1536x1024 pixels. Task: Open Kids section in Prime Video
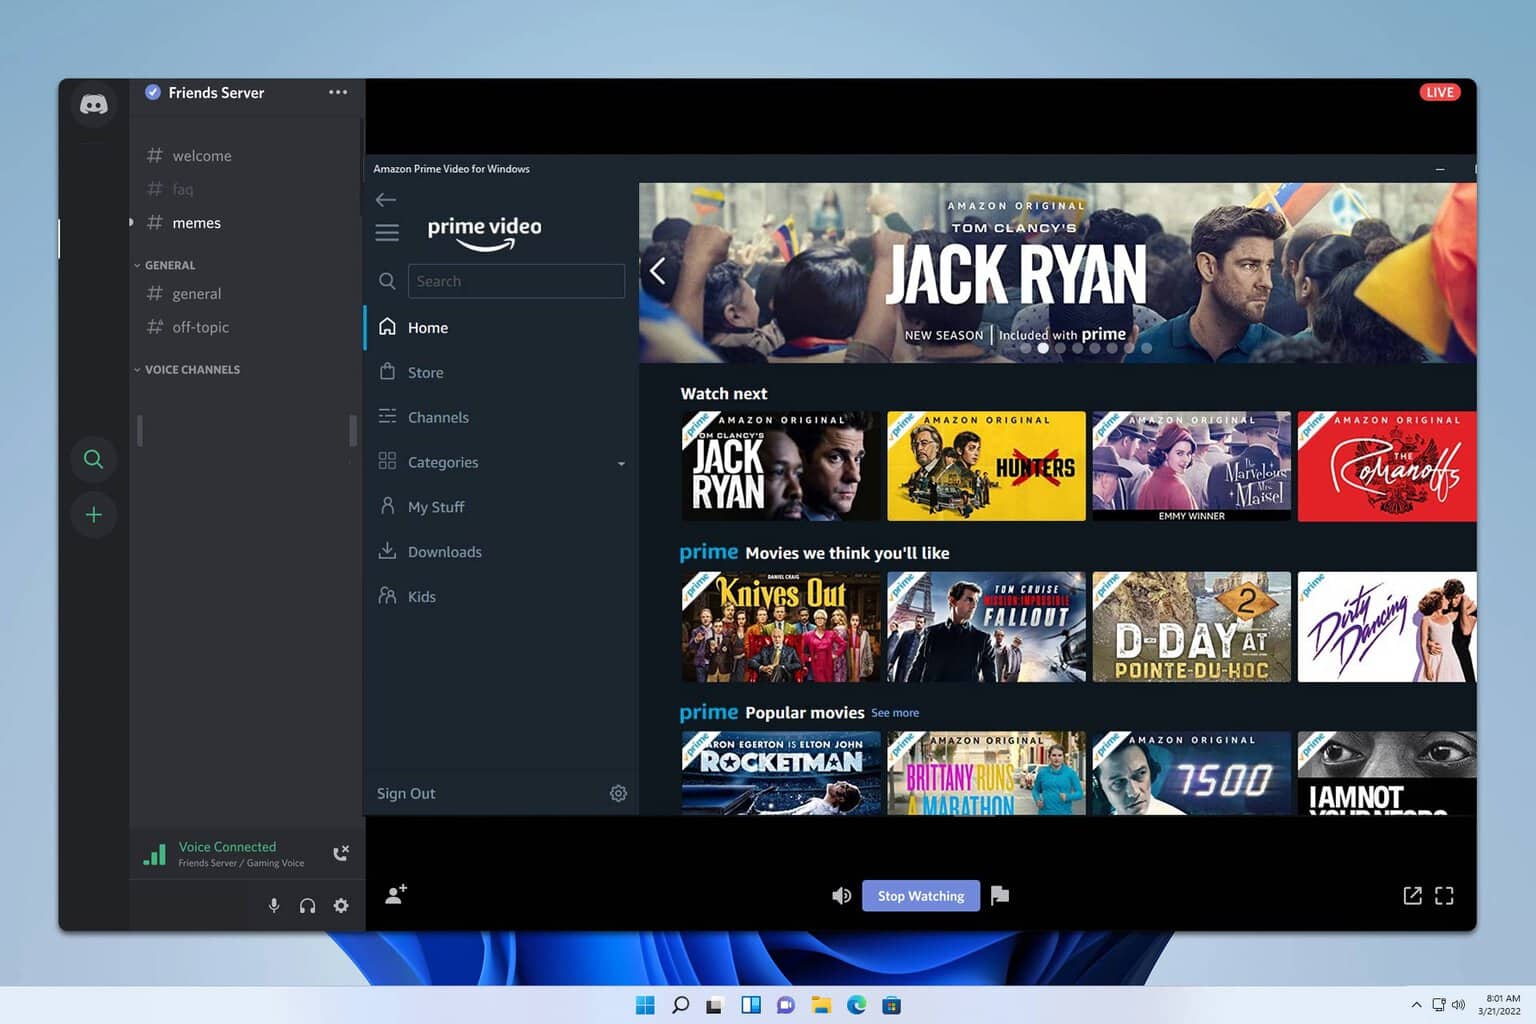(501, 597)
